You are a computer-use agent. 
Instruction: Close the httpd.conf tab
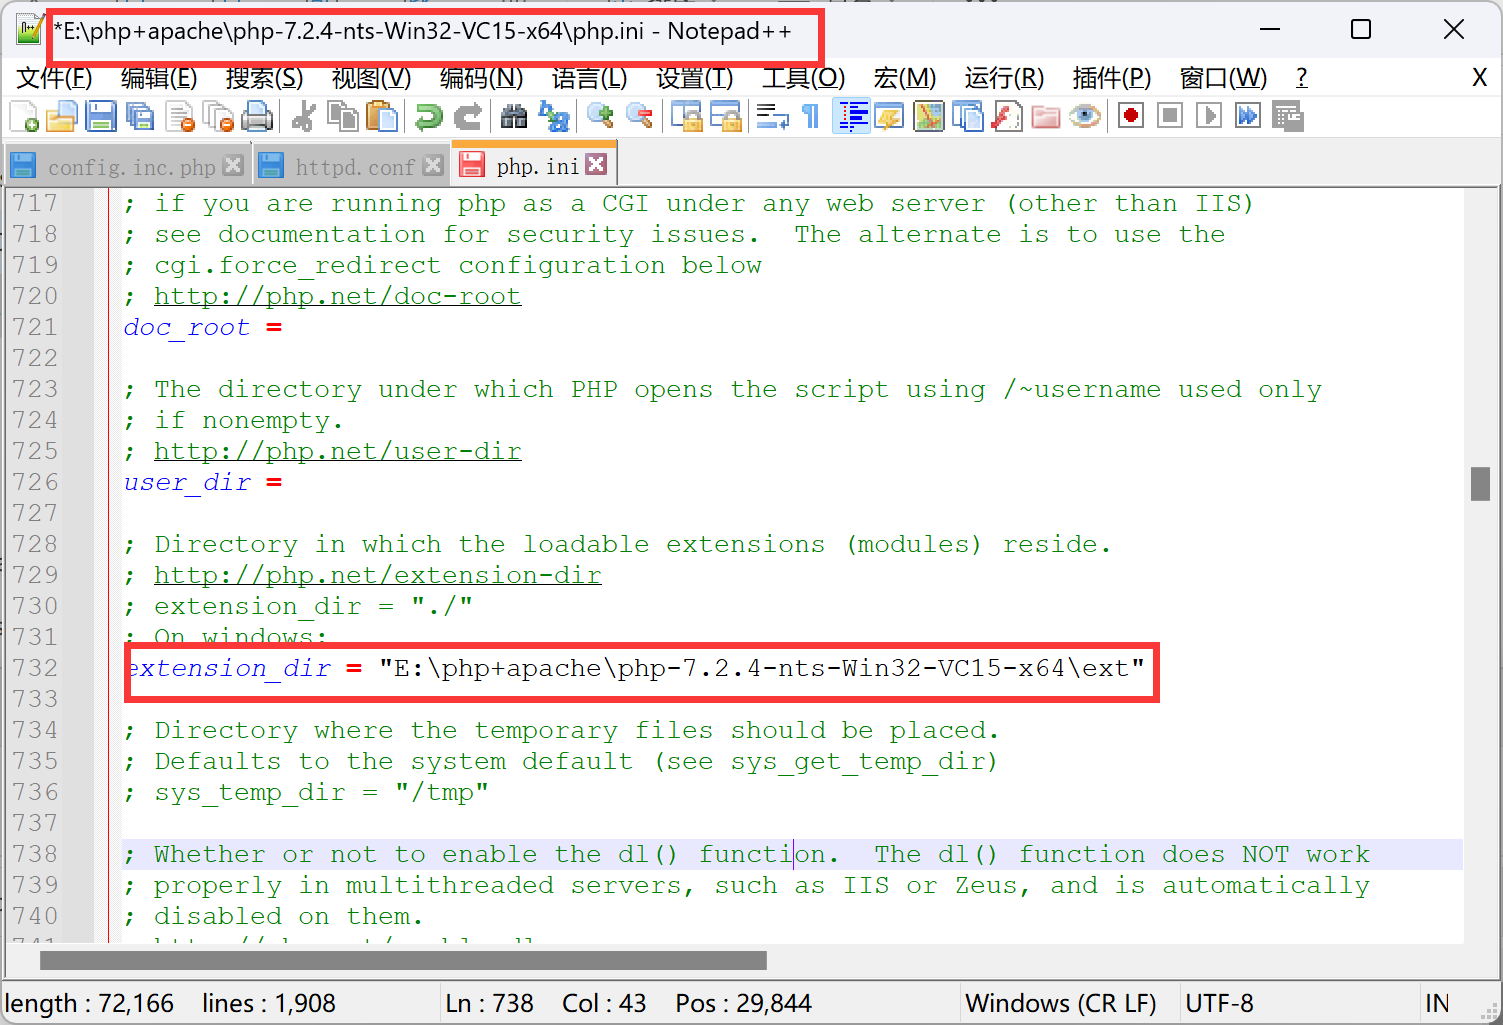[433, 165]
